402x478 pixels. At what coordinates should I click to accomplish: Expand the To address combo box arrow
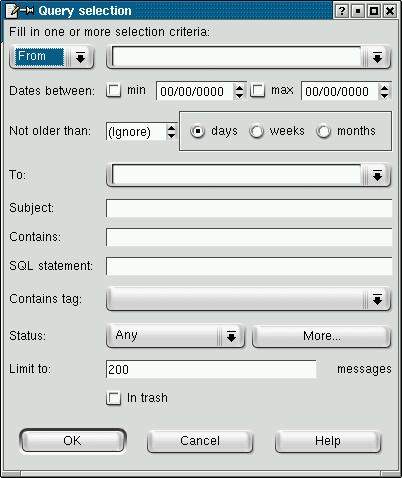pyautogui.click(x=377, y=175)
